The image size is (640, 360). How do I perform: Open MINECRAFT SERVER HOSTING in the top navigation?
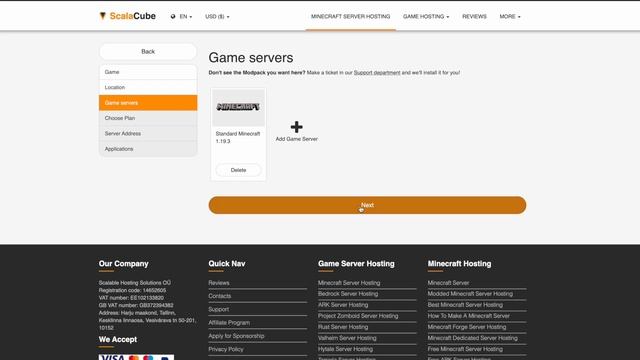351,16
